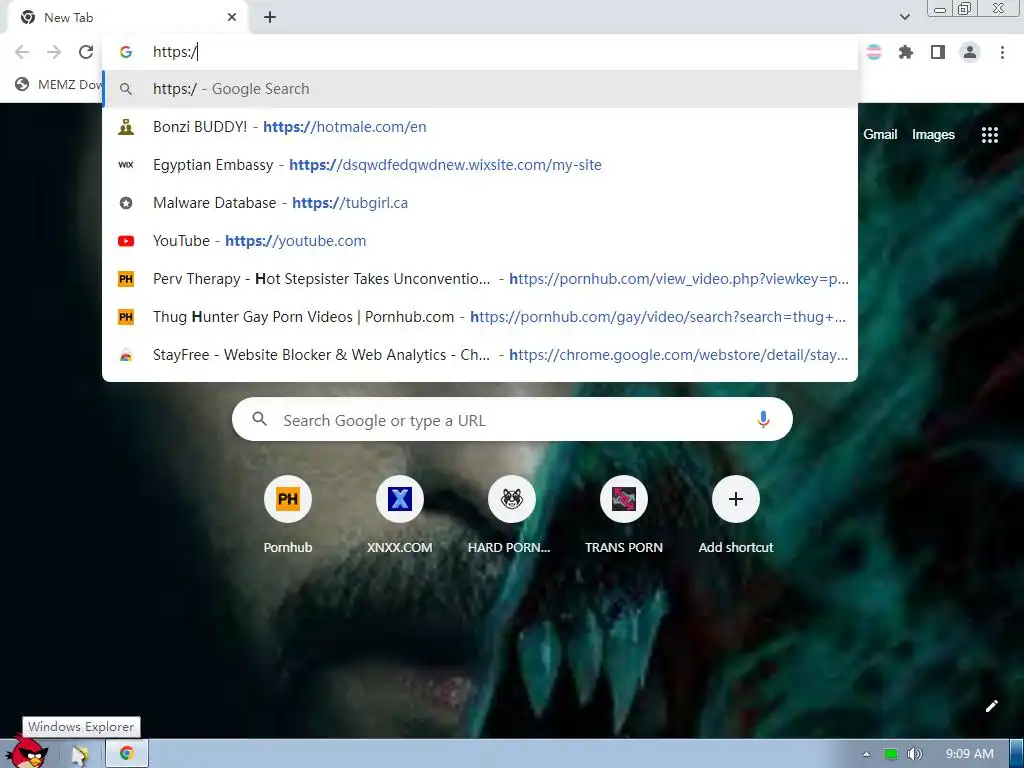Expand the tab search chevron
Screen dimensions: 1024x768
coord(904,17)
